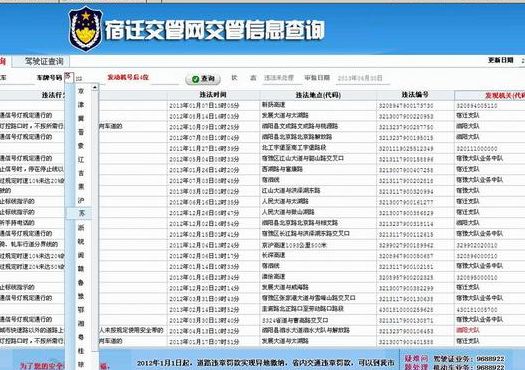Select 浙 from the province list
The width and height of the screenshot is (525, 370).
(81, 228)
